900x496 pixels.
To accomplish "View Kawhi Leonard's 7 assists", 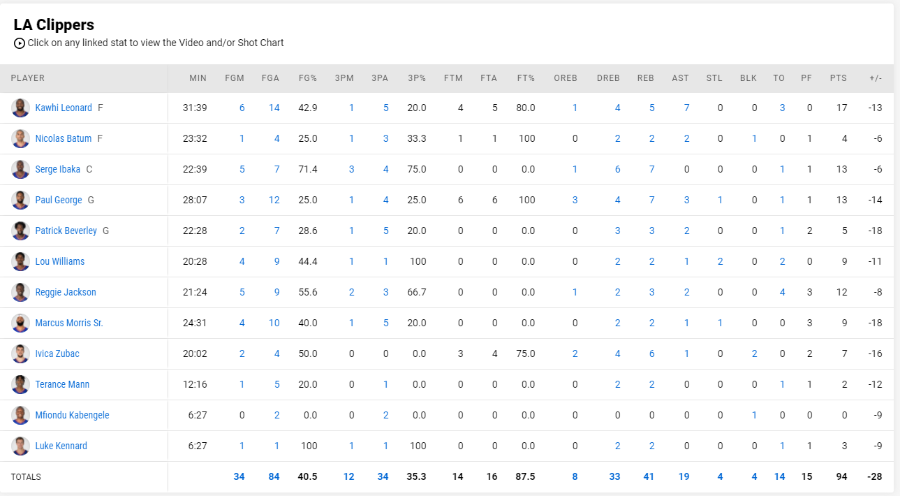I will [x=686, y=108].
